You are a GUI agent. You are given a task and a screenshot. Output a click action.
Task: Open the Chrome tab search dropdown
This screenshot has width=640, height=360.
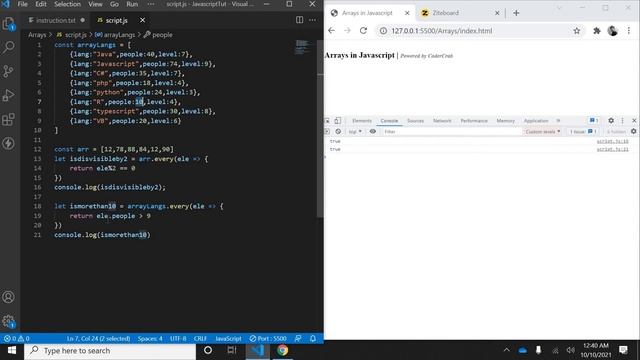559,8
